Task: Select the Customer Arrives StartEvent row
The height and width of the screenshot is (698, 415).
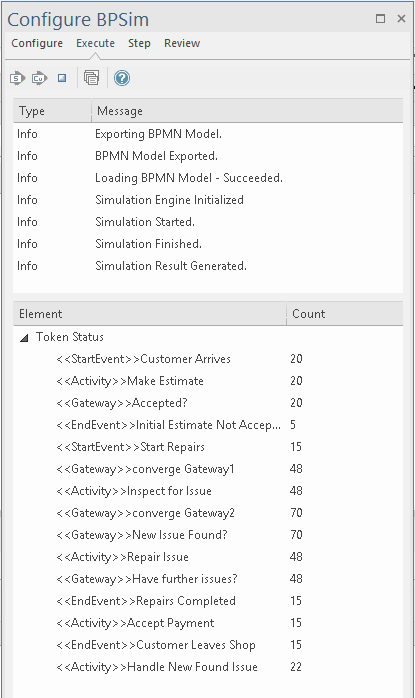Action: coord(208,359)
